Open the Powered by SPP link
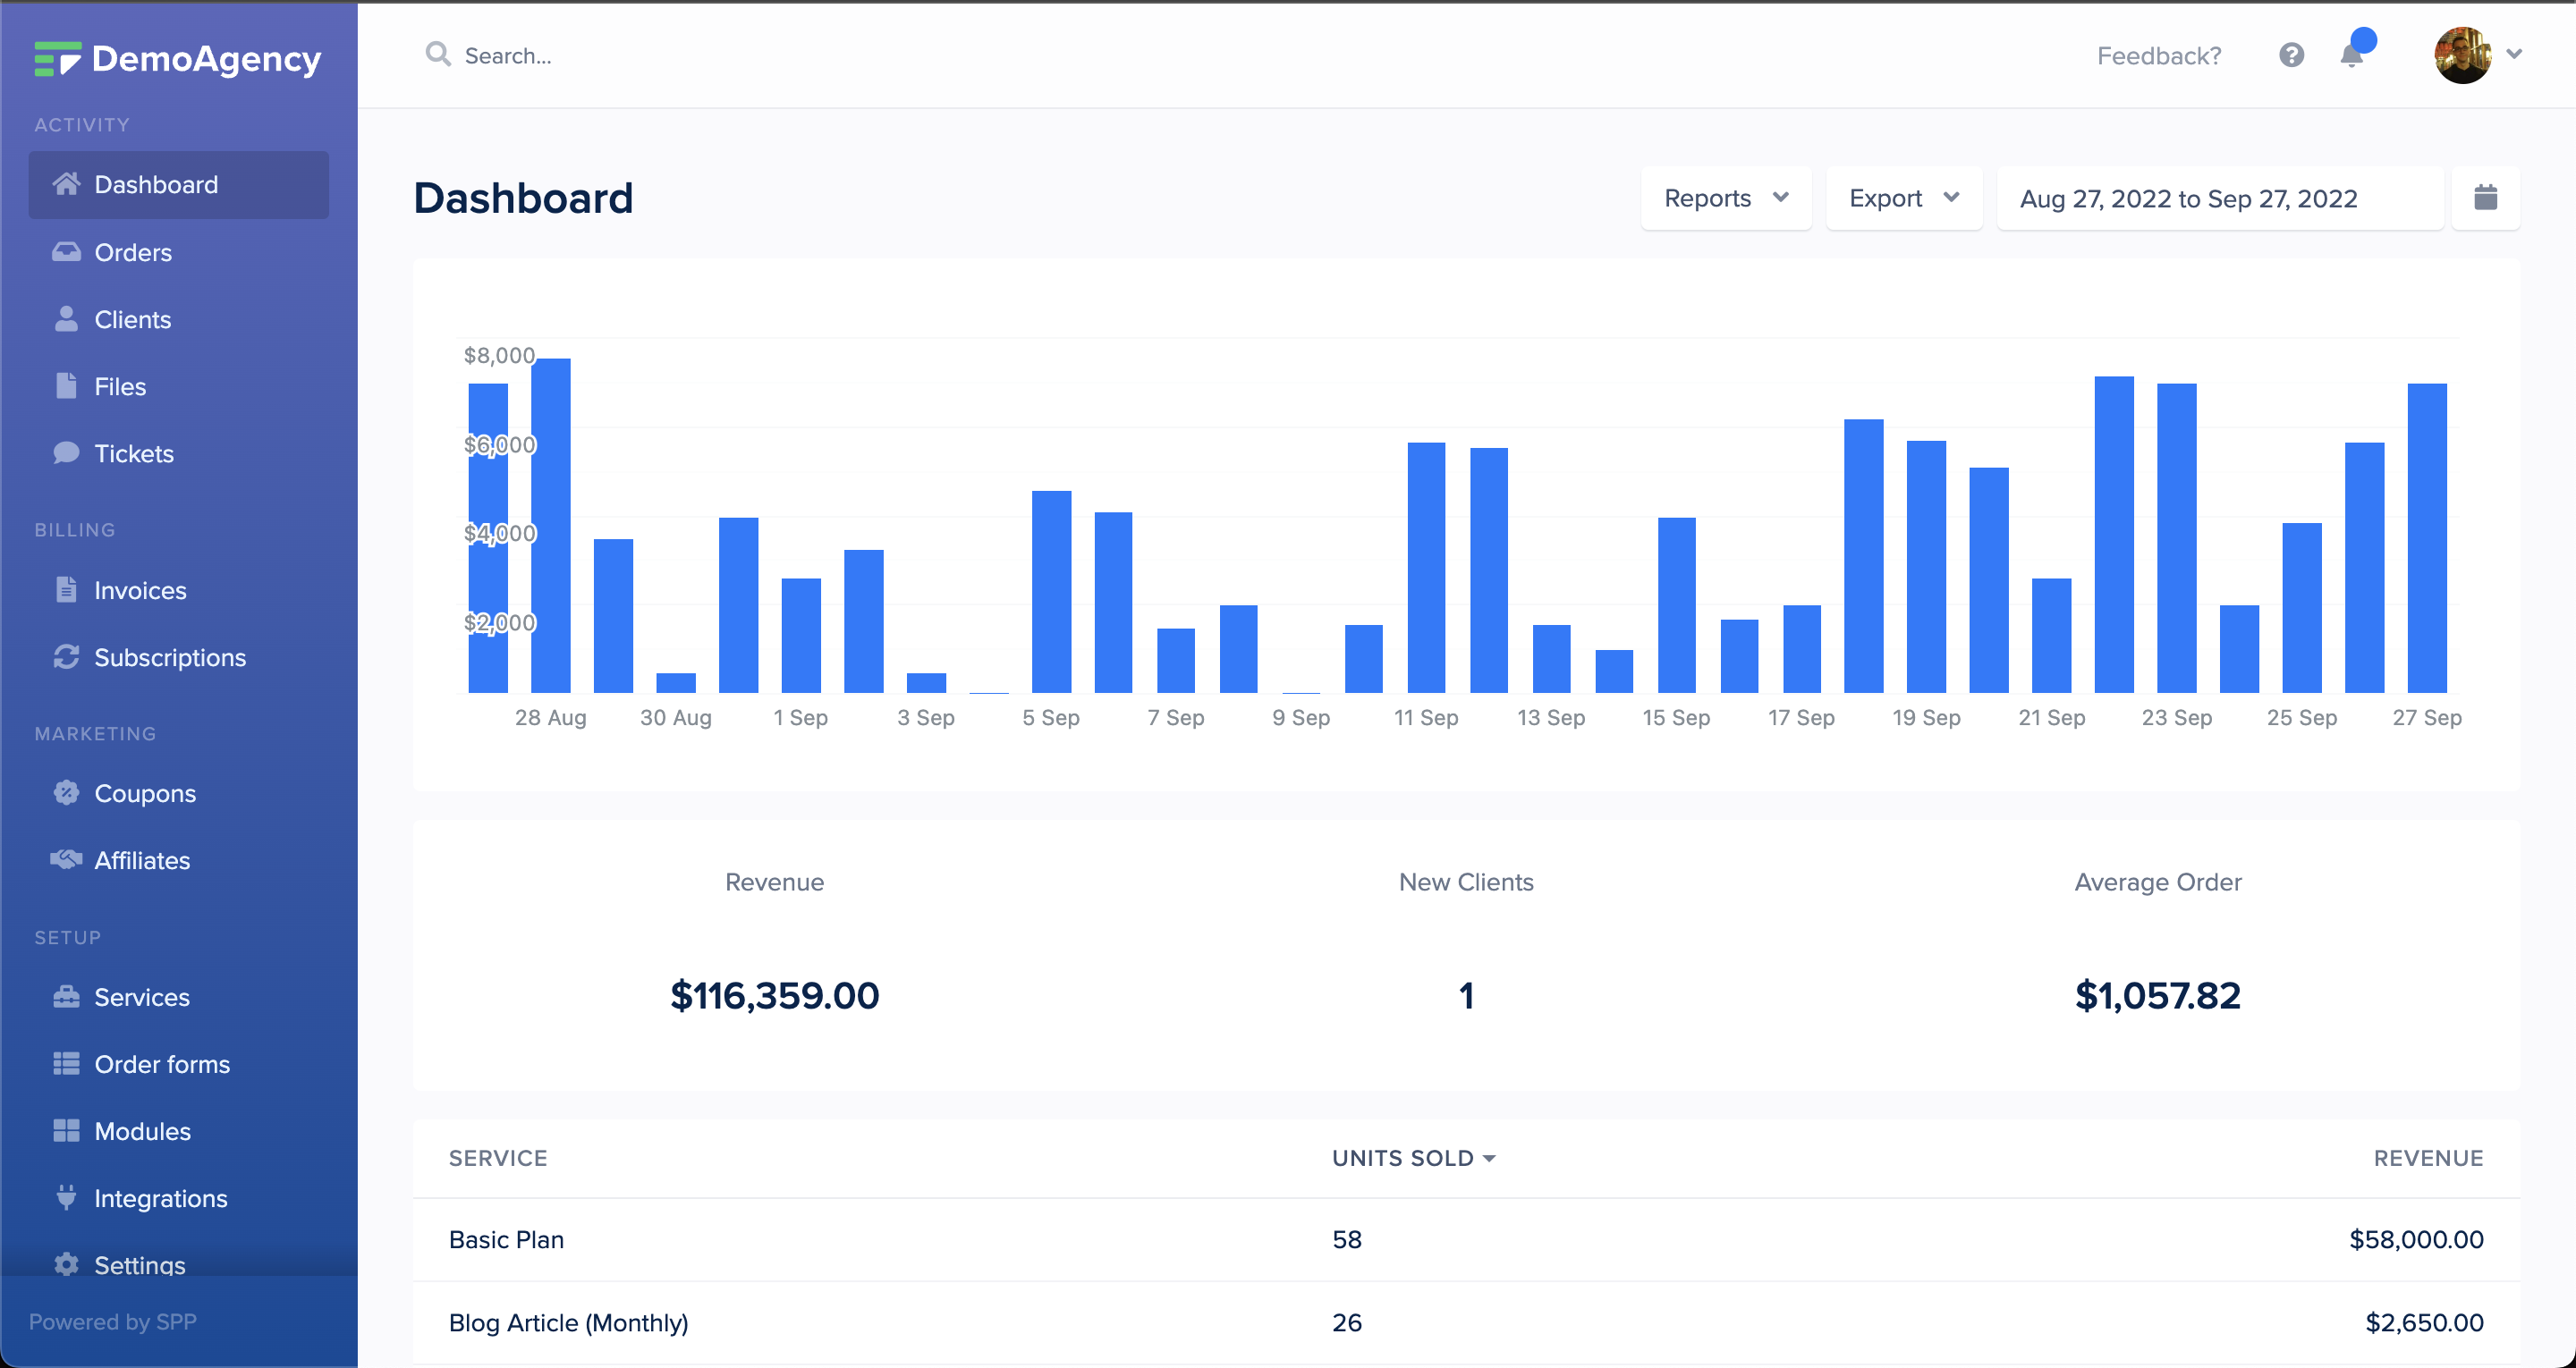This screenshot has width=2576, height=1368. 112,1321
